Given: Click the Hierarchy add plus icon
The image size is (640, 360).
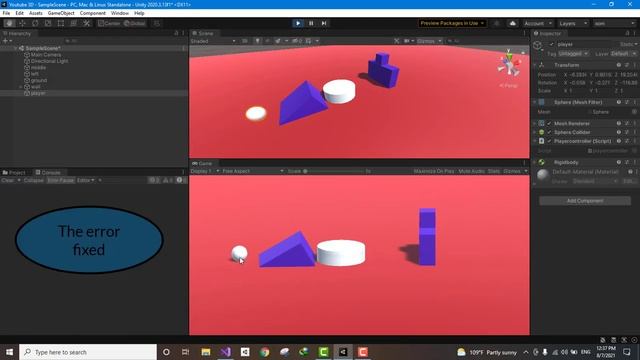Looking at the screenshot, I should tap(5, 41).
